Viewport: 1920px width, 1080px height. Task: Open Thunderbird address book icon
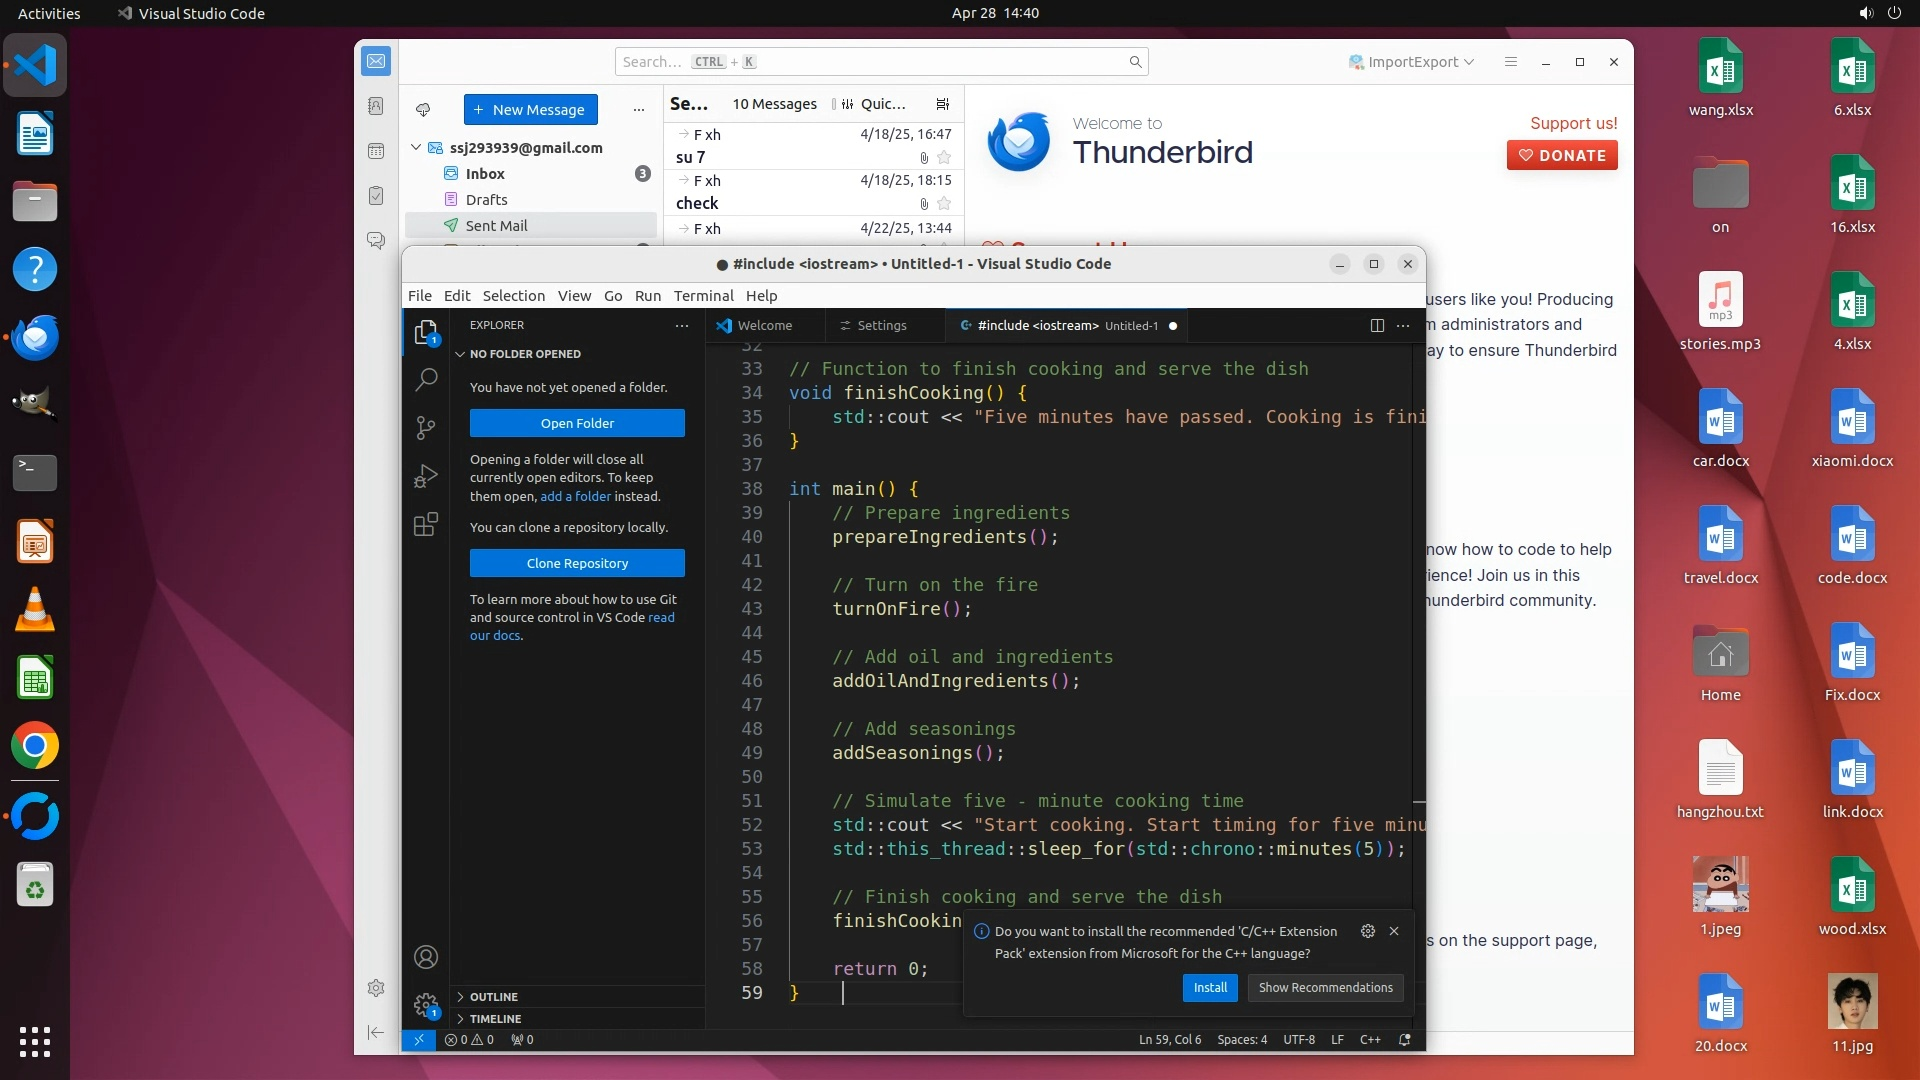(376, 106)
